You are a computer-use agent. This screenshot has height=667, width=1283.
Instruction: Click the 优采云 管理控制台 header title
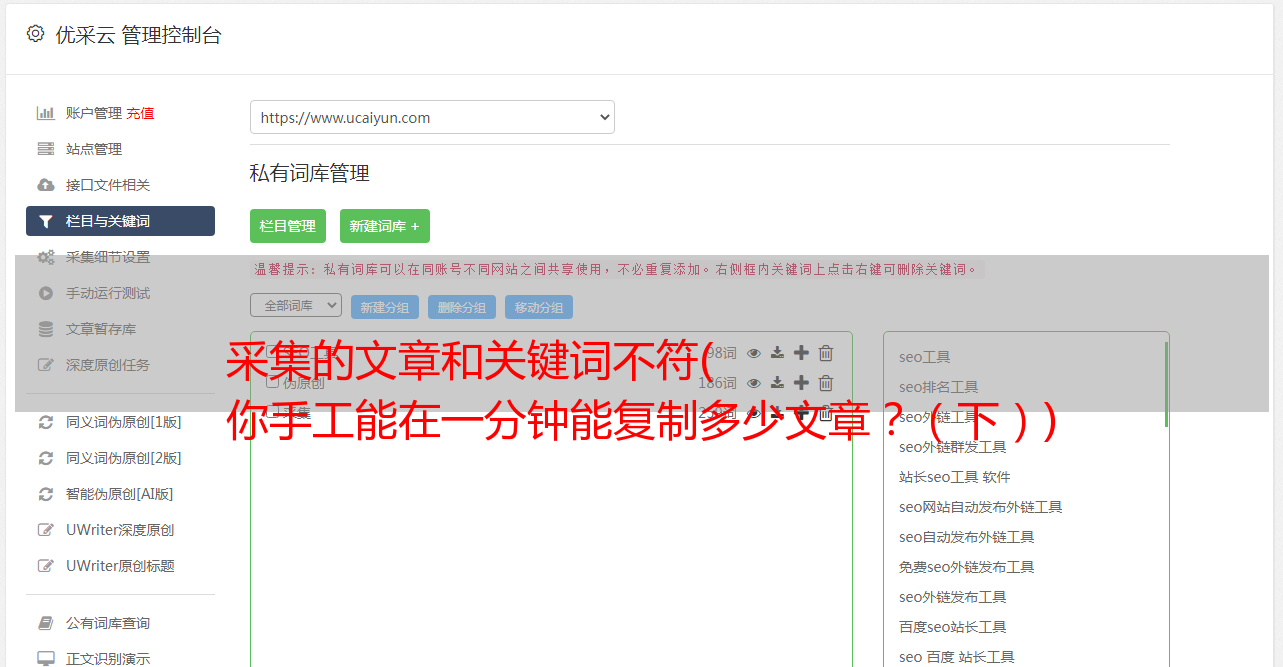pyautogui.click(x=138, y=35)
